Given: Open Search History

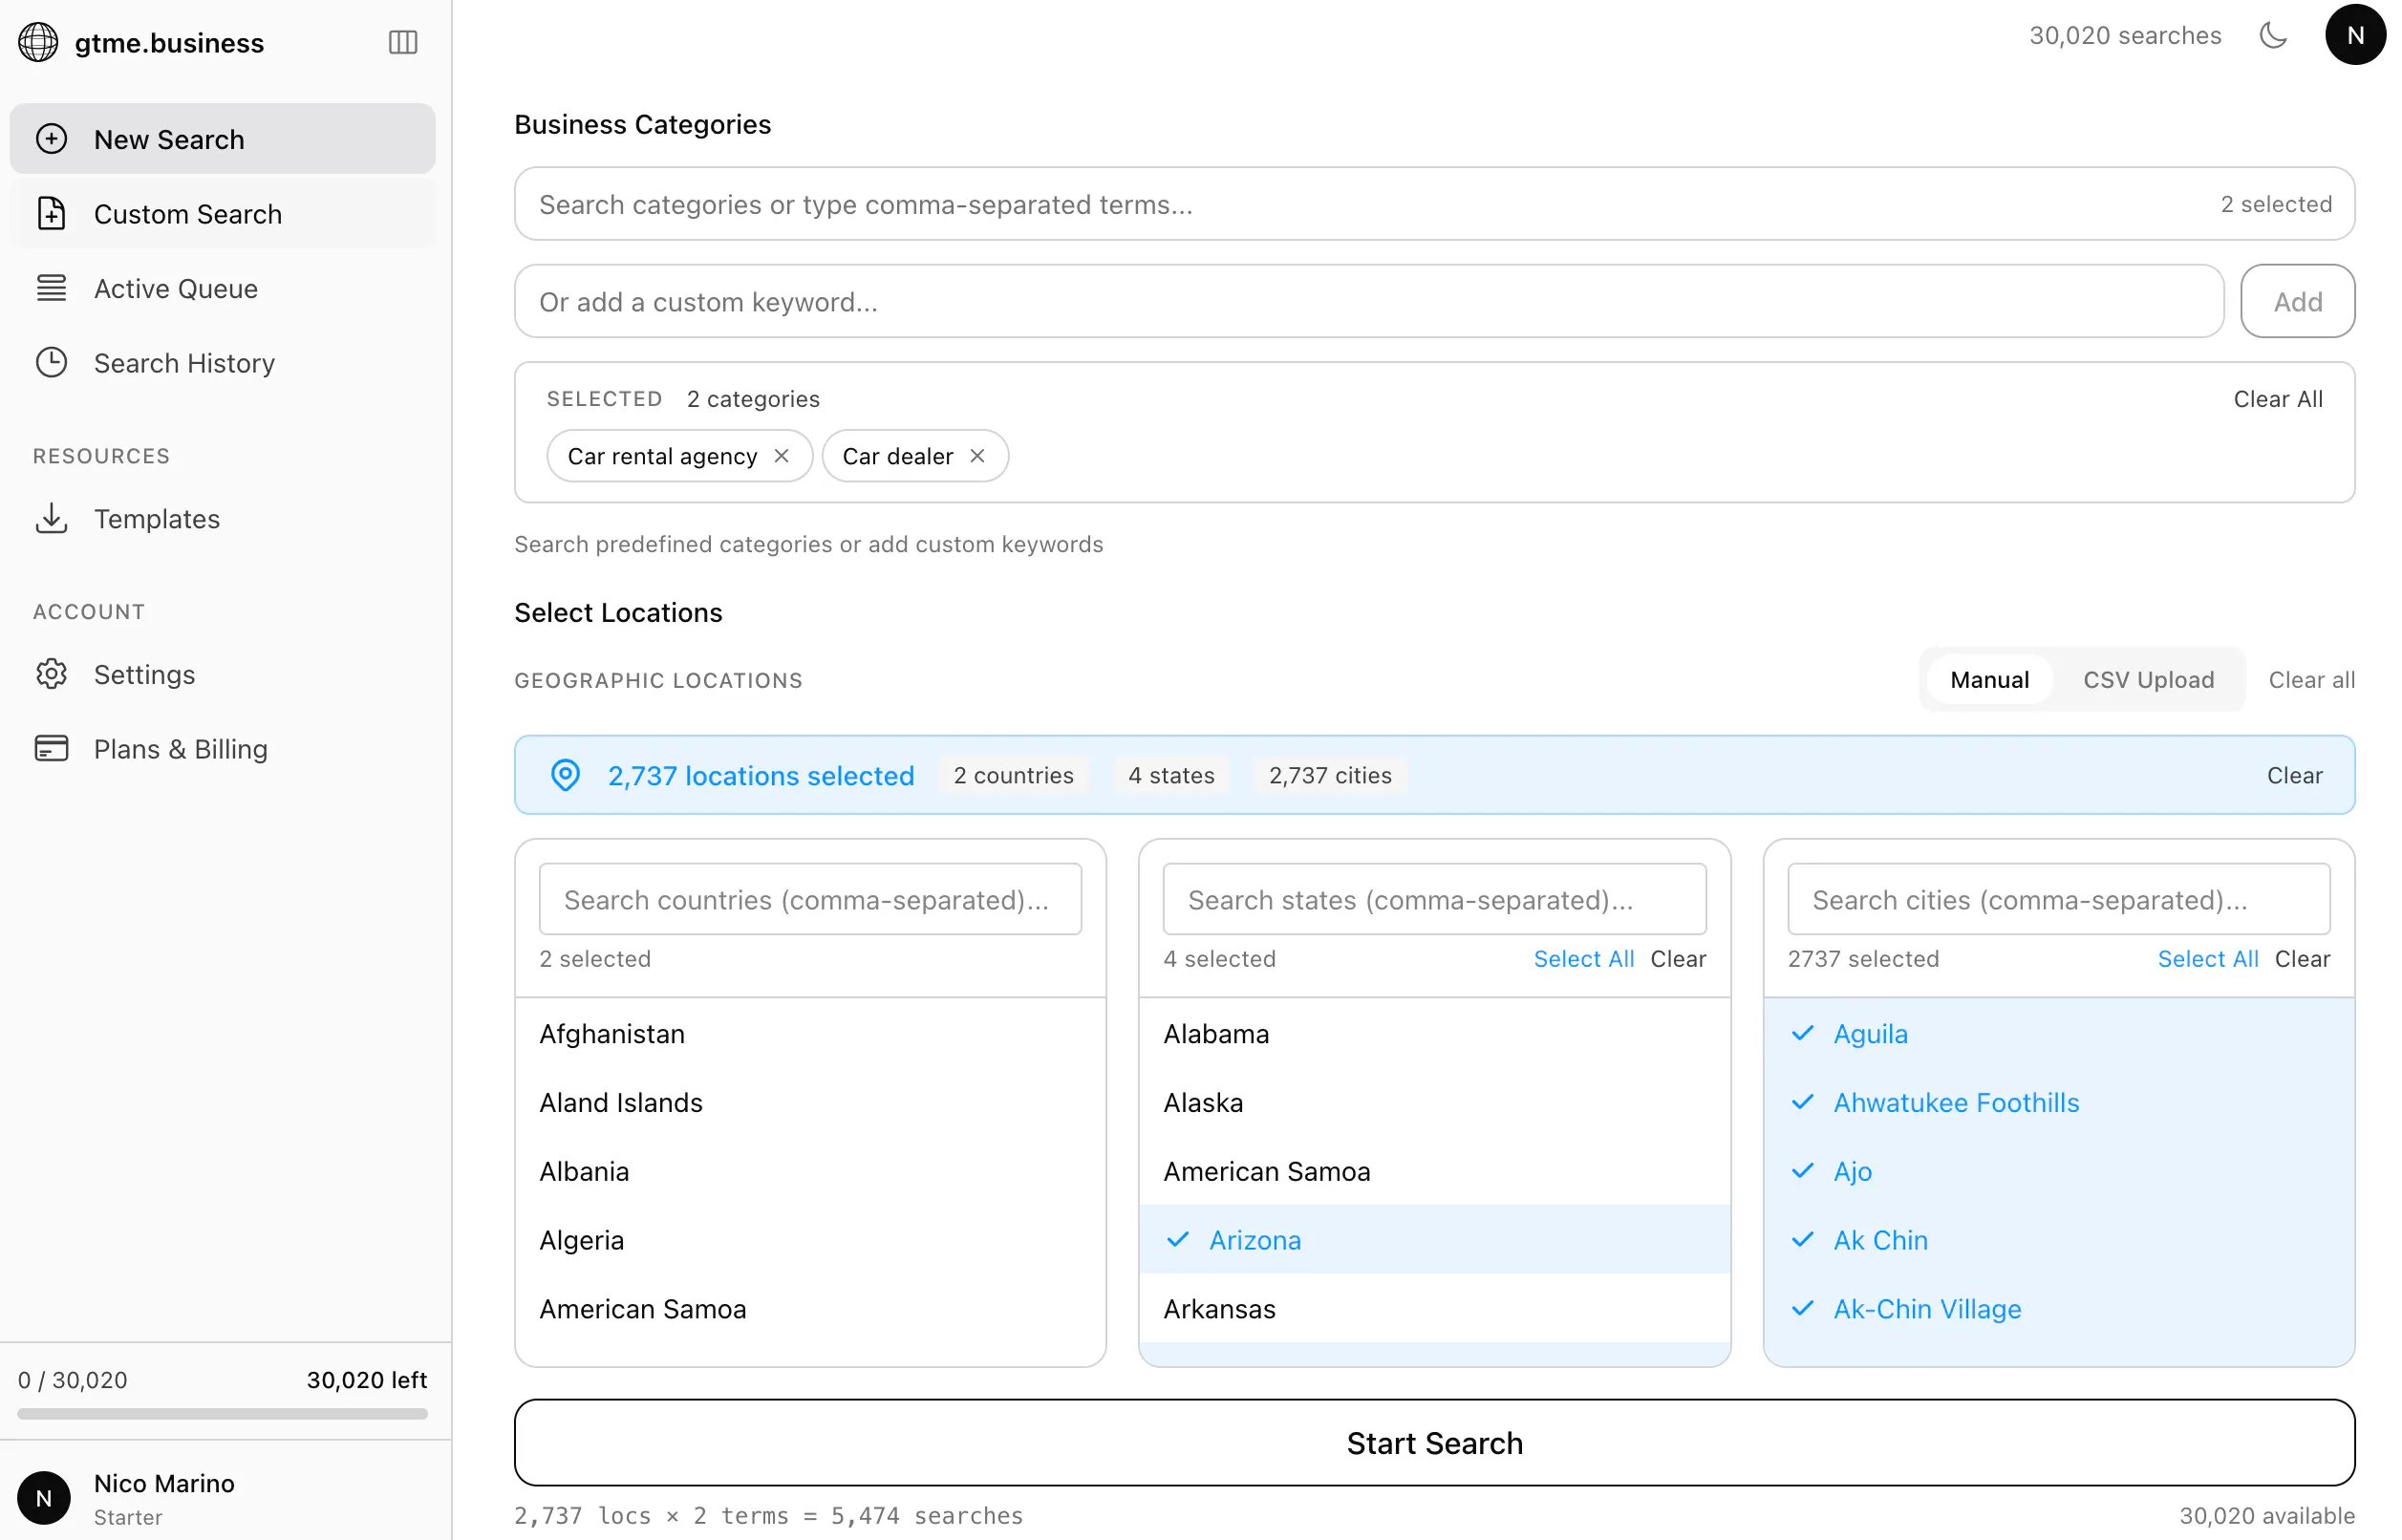Looking at the screenshot, I should pos(223,363).
